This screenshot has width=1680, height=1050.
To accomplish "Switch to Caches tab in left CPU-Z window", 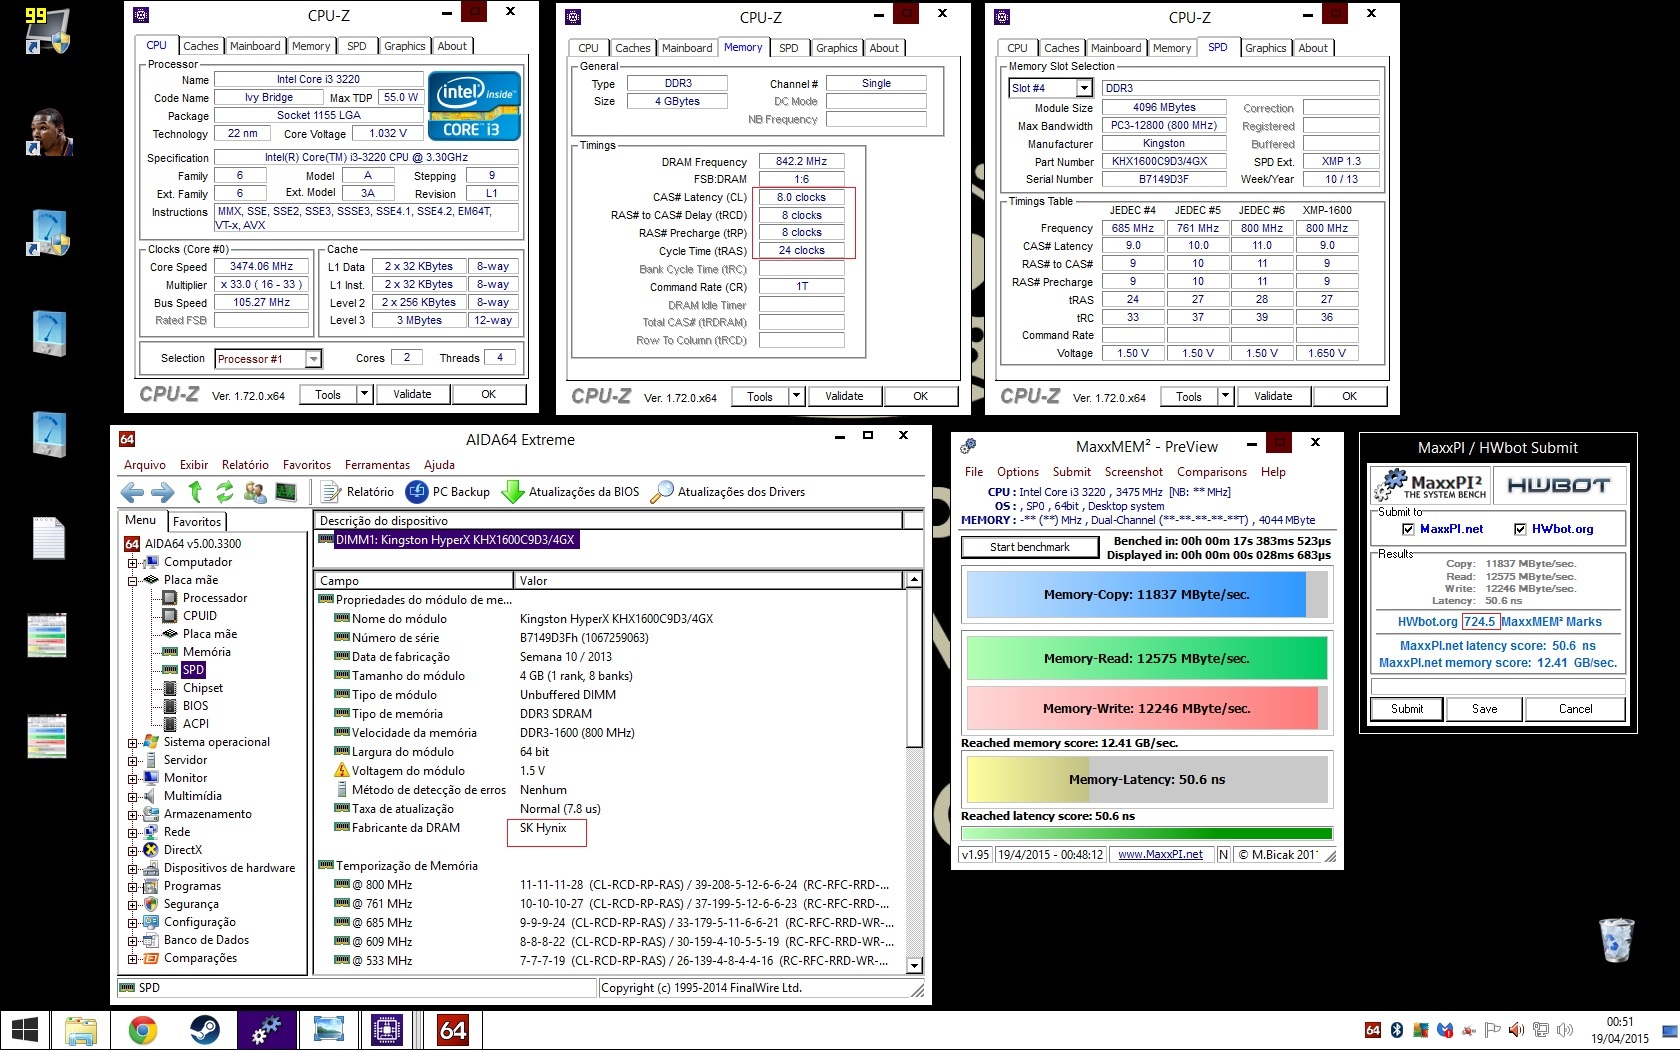I will point(200,46).
